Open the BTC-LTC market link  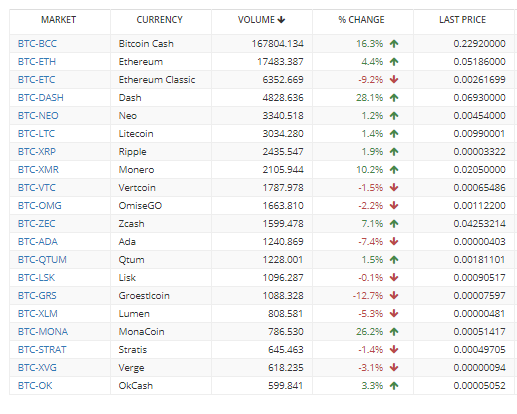tap(36, 134)
